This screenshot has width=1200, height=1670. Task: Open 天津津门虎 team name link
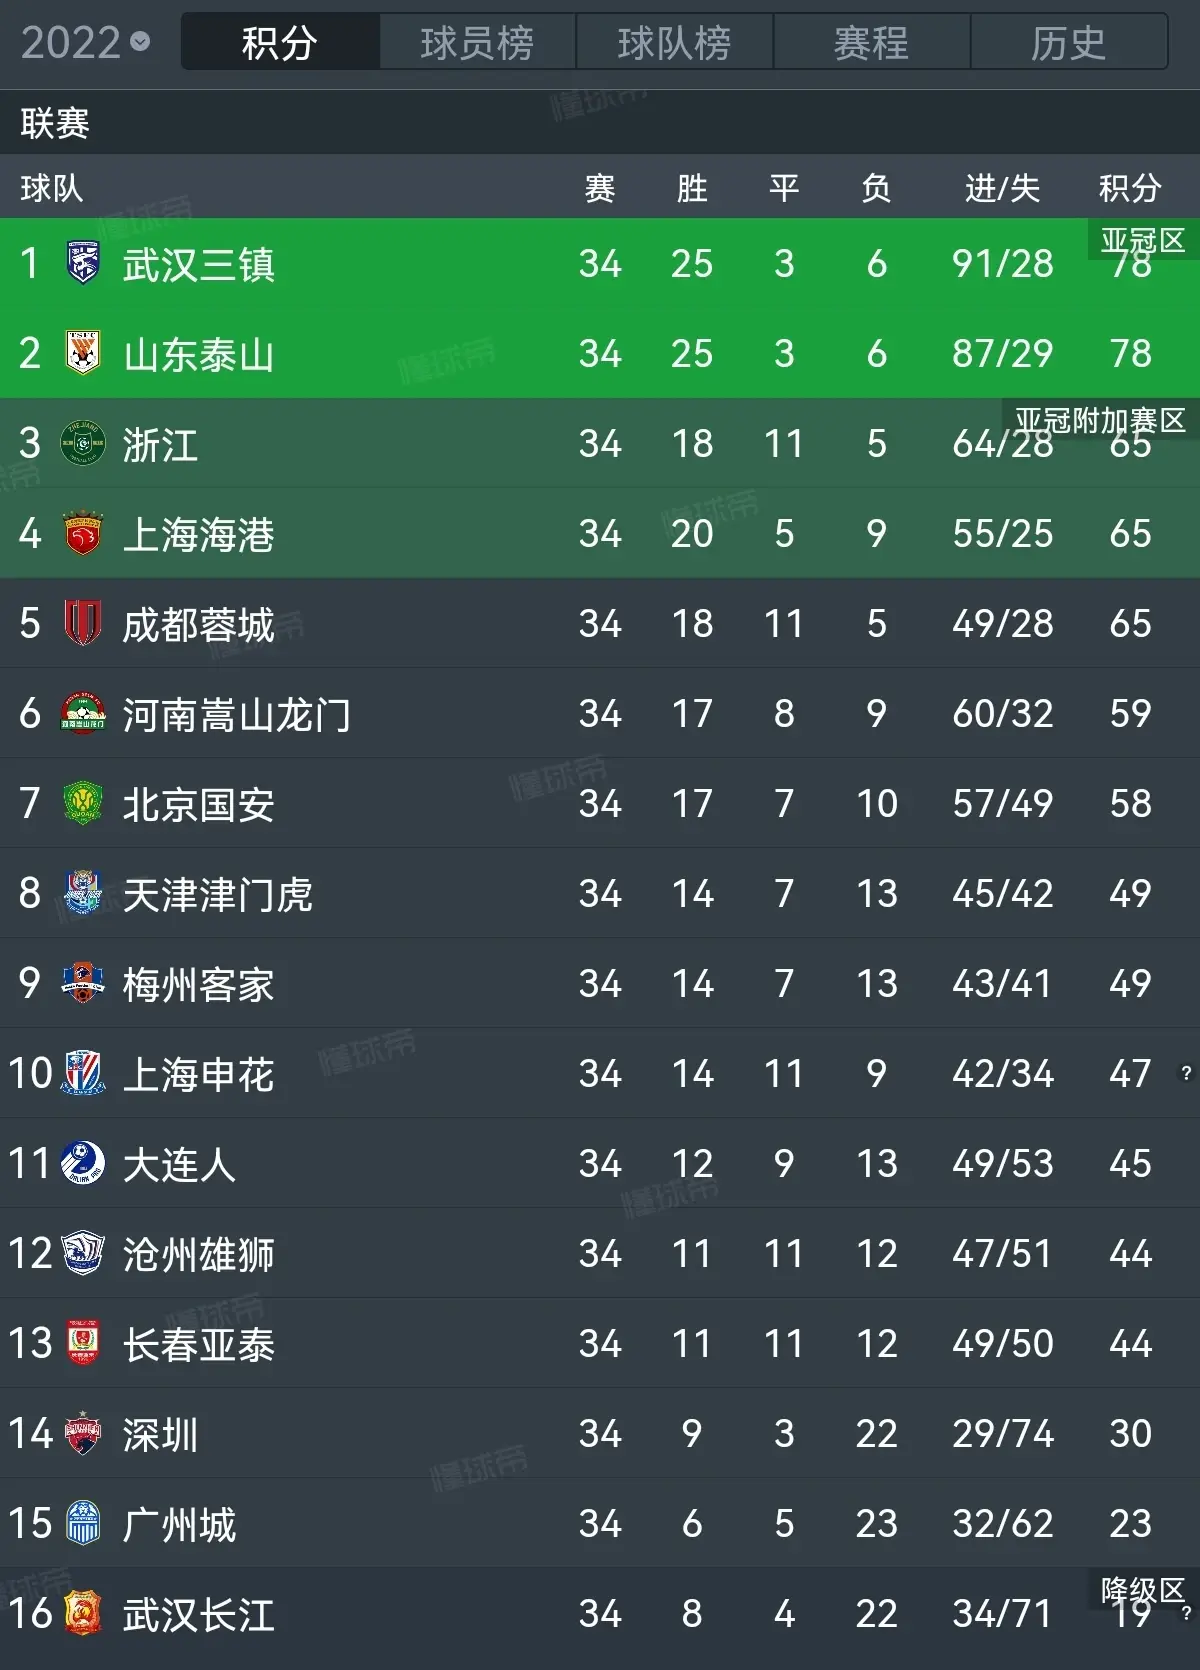click(x=217, y=894)
